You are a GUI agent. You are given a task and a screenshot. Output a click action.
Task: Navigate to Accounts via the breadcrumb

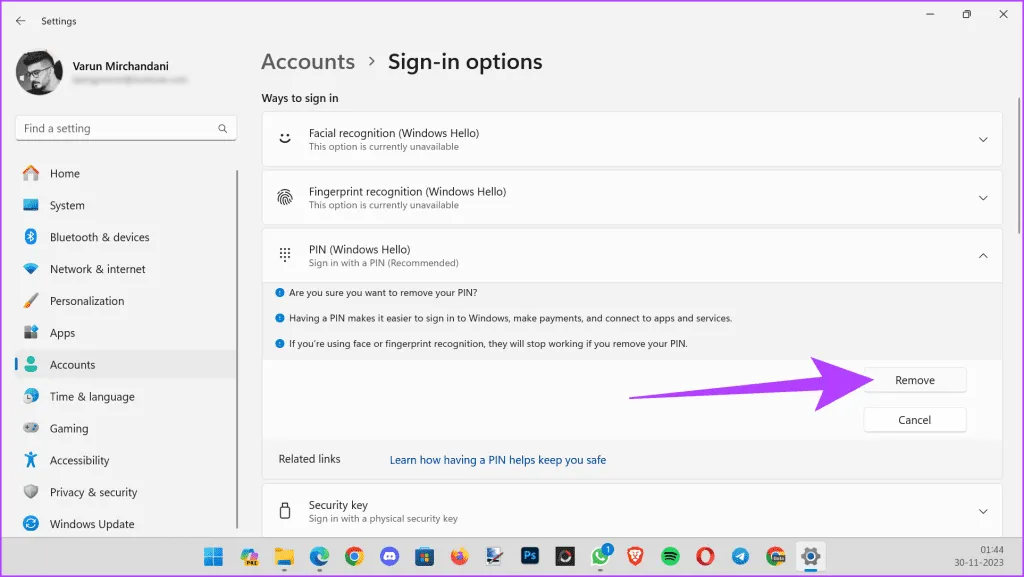(x=308, y=62)
